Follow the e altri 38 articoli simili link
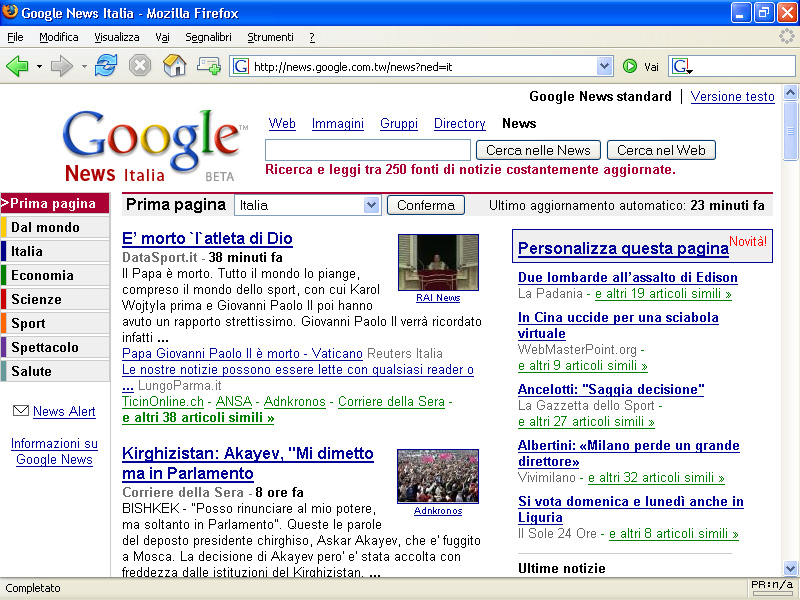 pos(198,417)
